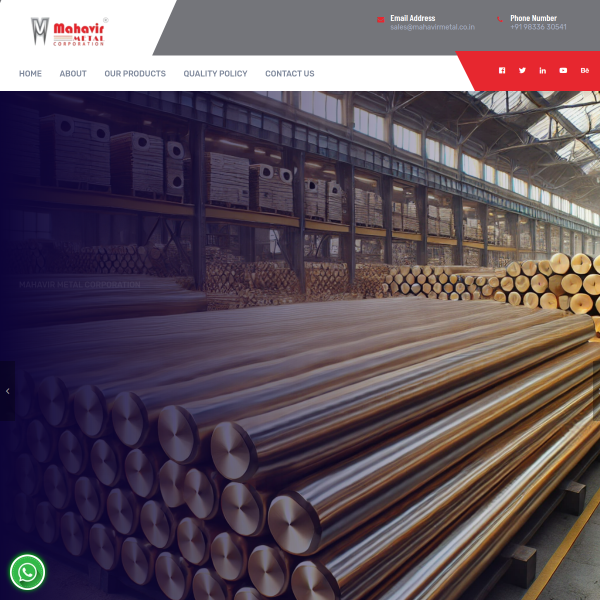Open the Twitter social icon
600x600 pixels.
pos(522,71)
